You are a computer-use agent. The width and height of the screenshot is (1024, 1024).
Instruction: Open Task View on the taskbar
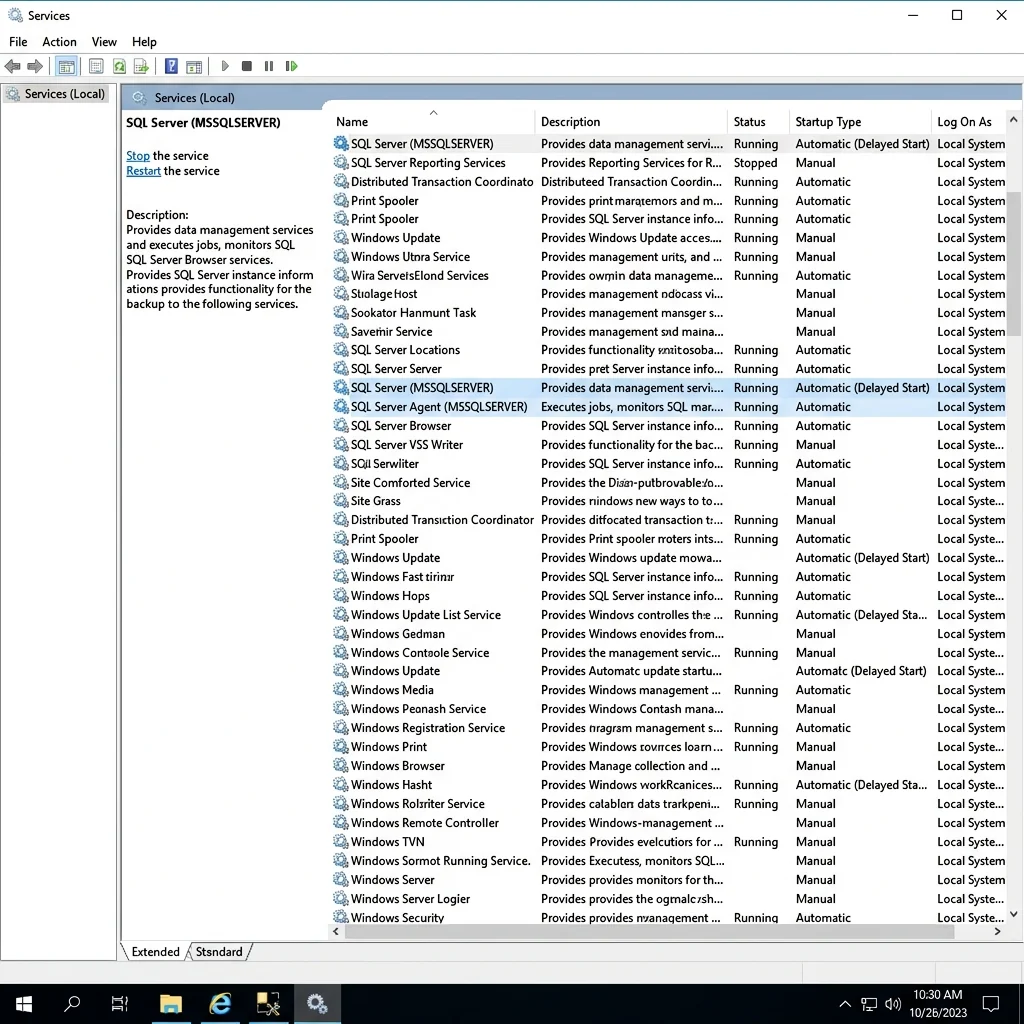tap(120, 1004)
